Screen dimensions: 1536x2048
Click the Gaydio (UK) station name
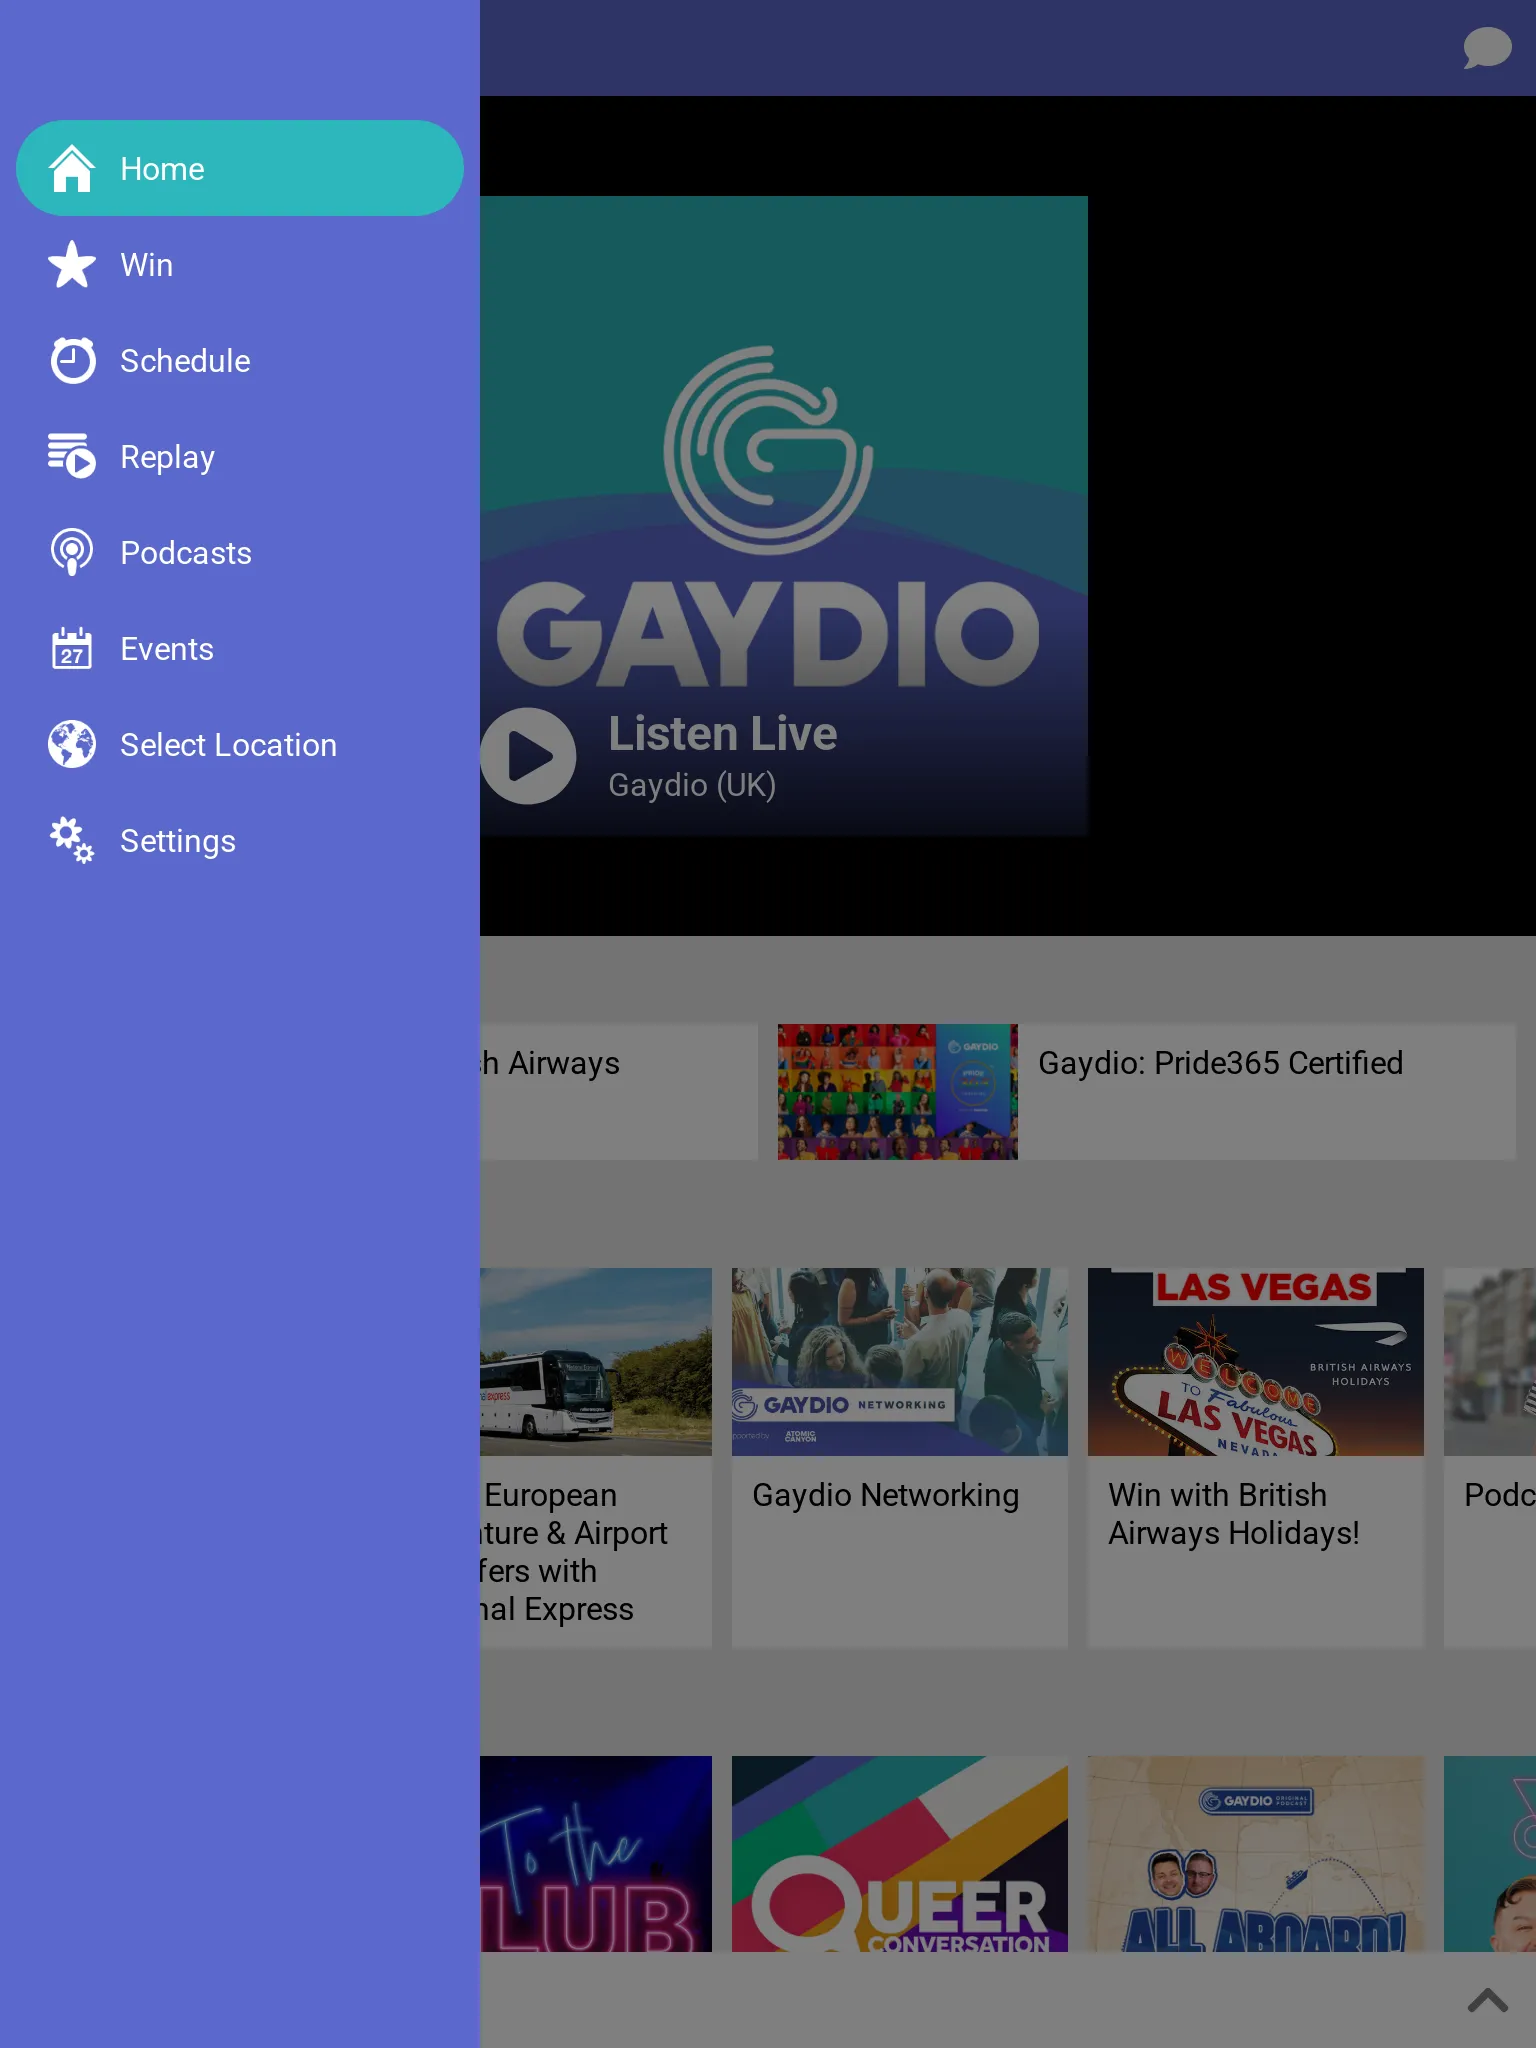coord(692,786)
